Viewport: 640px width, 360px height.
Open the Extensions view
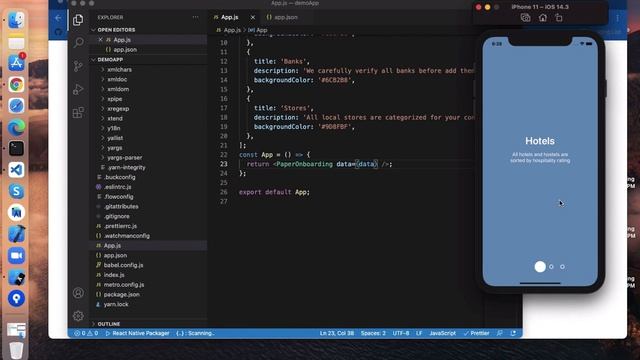[78, 113]
